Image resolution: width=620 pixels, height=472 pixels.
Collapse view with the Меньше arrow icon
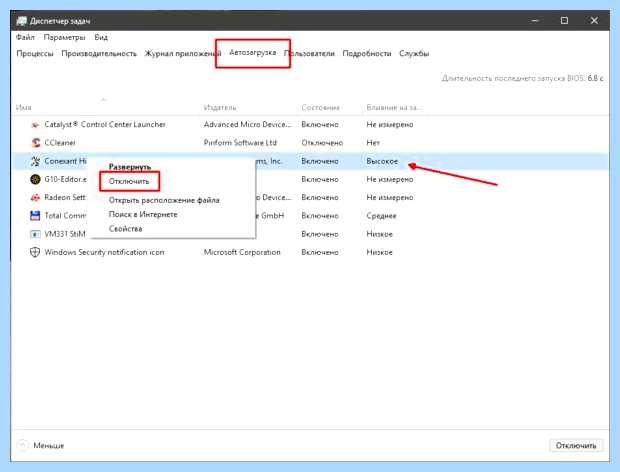[x=23, y=445]
